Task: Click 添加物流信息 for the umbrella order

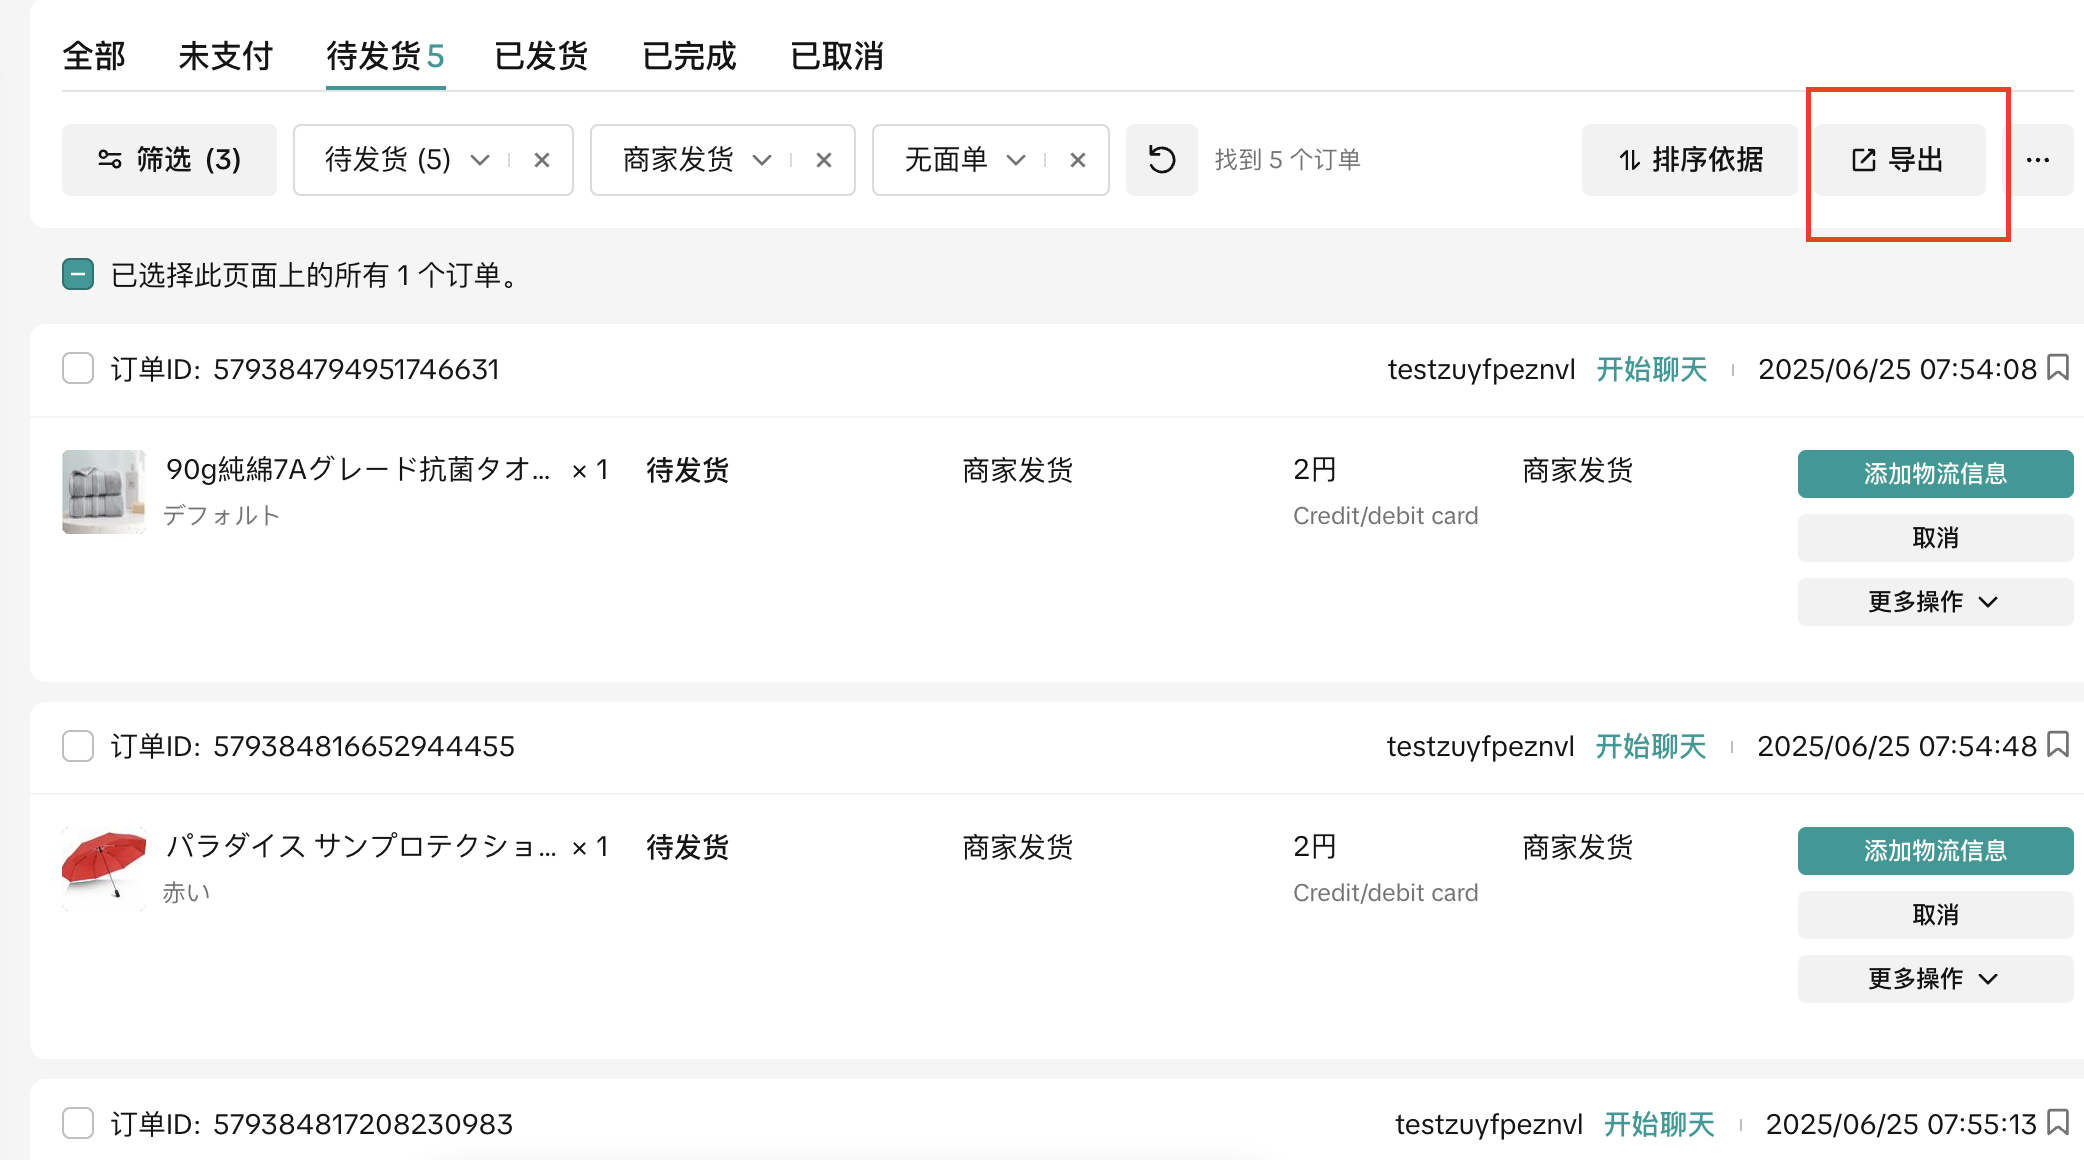Action: 1934,851
